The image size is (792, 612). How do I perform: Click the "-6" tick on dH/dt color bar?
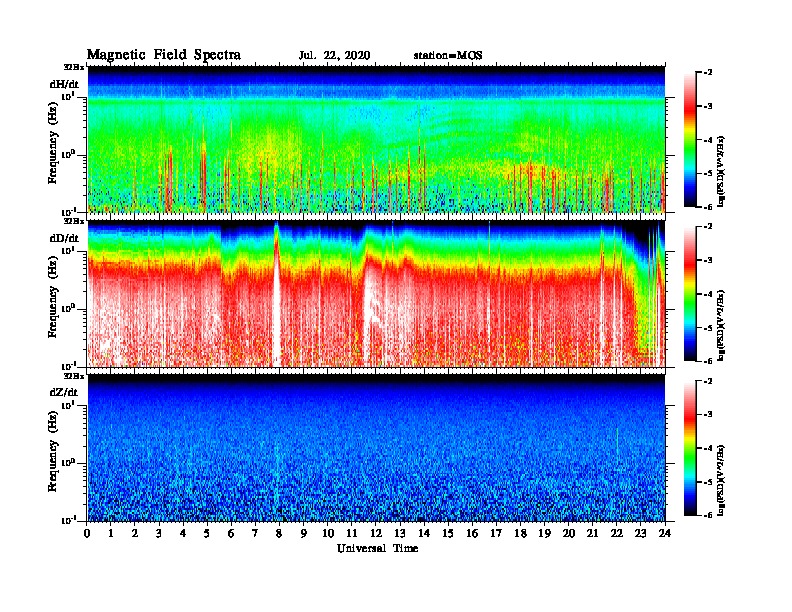pyautogui.click(x=708, y=207)
